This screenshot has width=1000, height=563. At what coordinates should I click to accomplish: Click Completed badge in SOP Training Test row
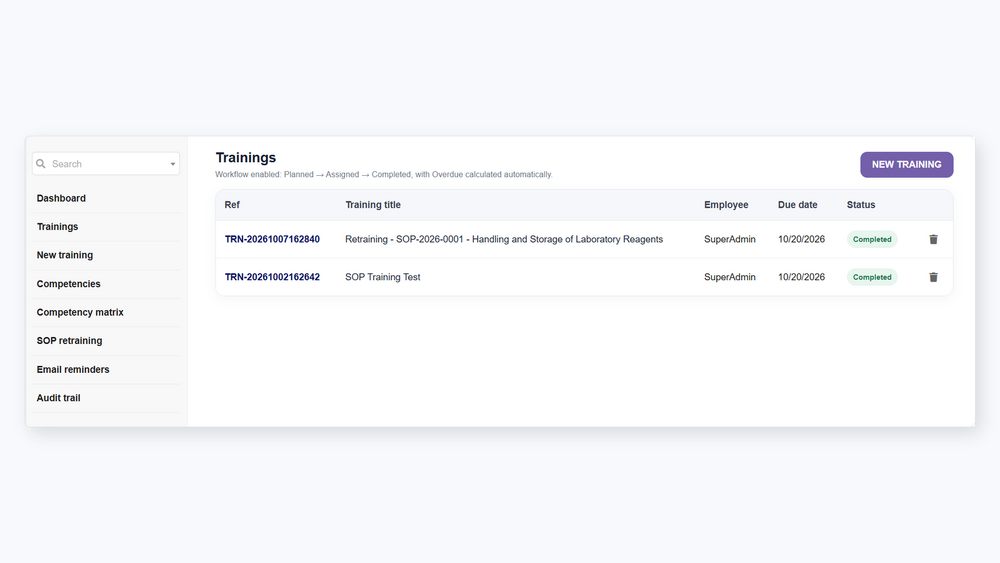click(872, 277)
